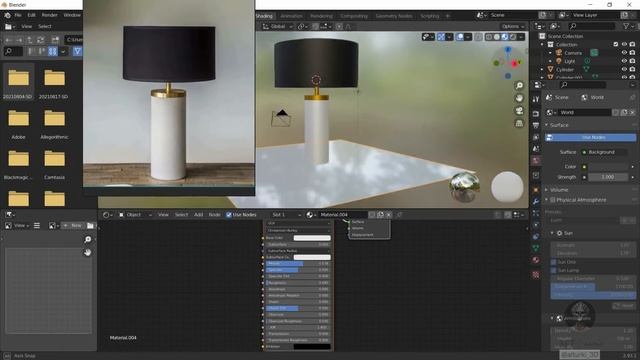Switch to the Rendering workspace tab

click(321, 16)
